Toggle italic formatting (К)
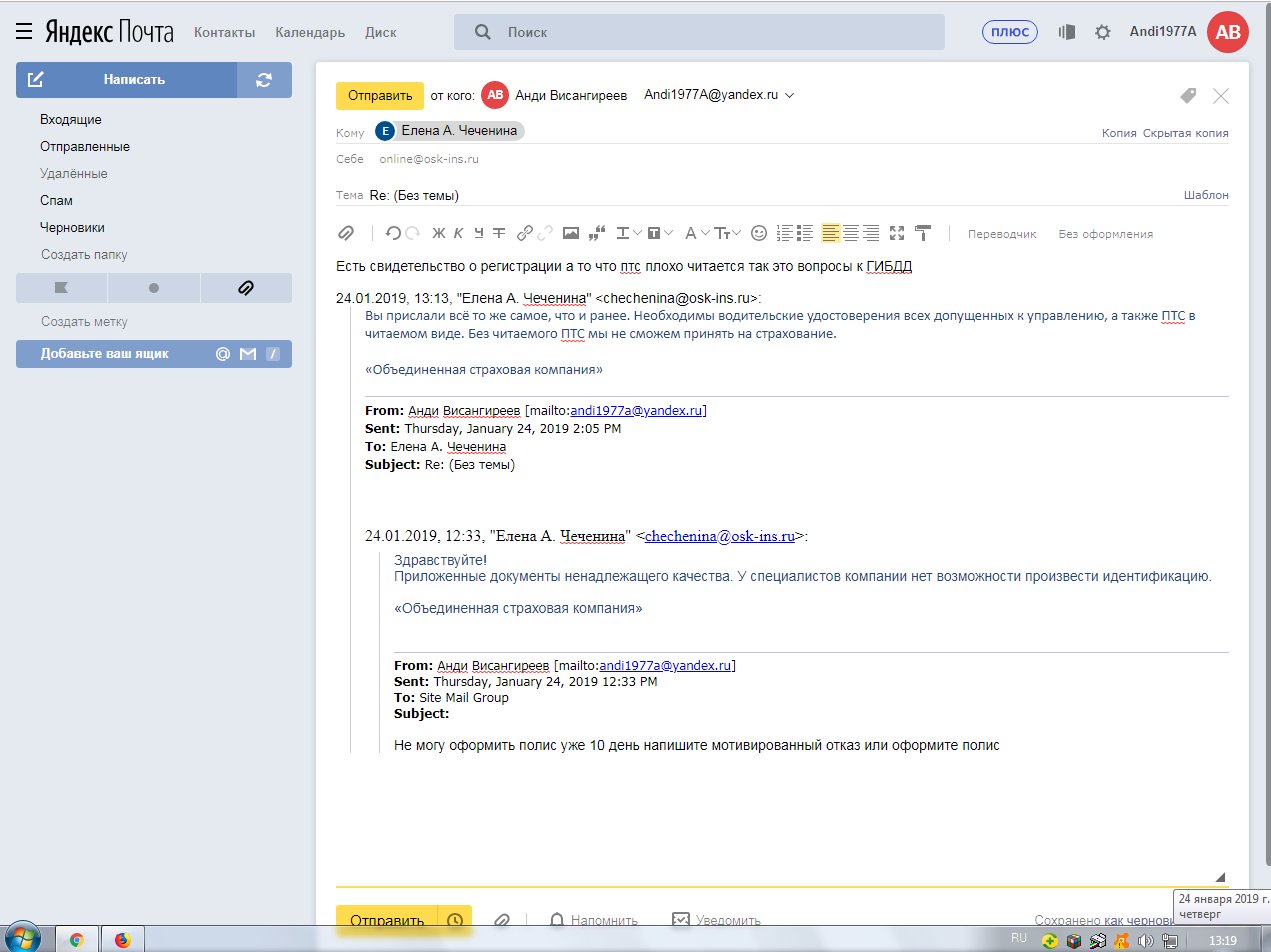The height and width of the screenshot is (952, 1271). click(458, 233)
